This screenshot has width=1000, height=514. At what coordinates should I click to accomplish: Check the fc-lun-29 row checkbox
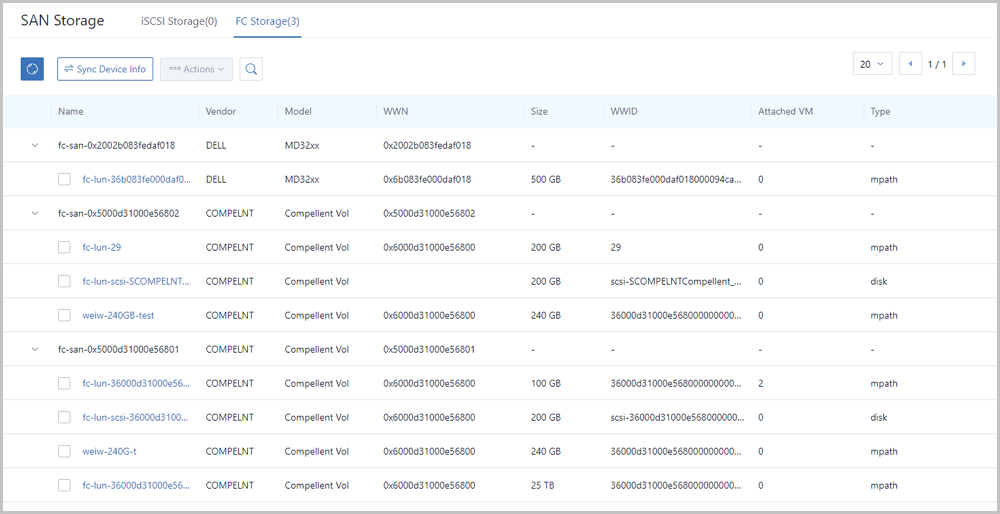pyautogui.click(x=64, y=247)
